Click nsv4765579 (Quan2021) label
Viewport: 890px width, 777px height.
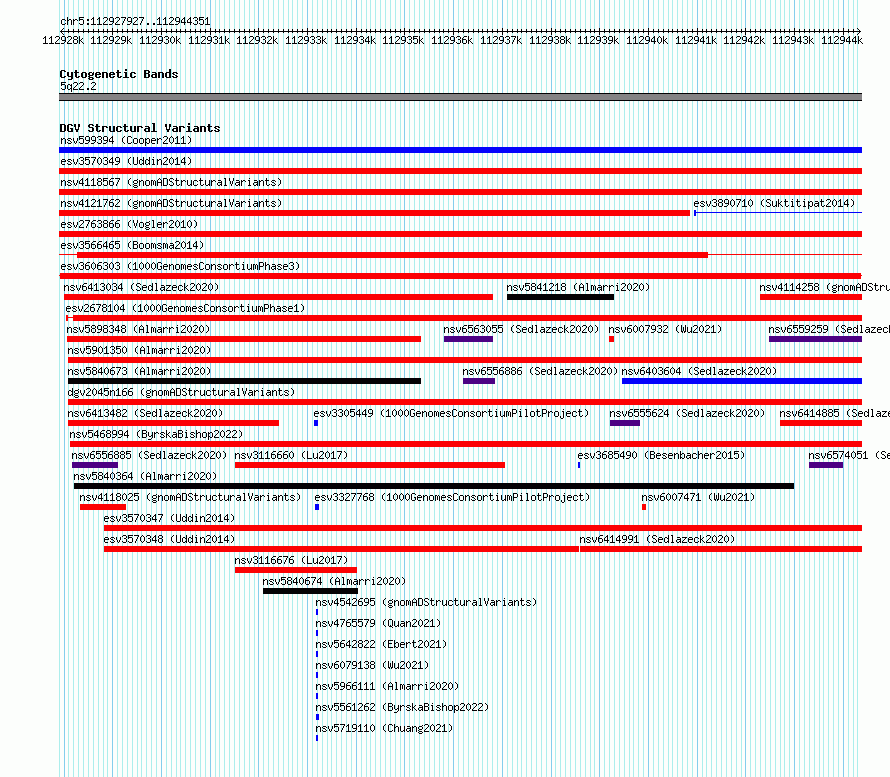click(378, 623)
